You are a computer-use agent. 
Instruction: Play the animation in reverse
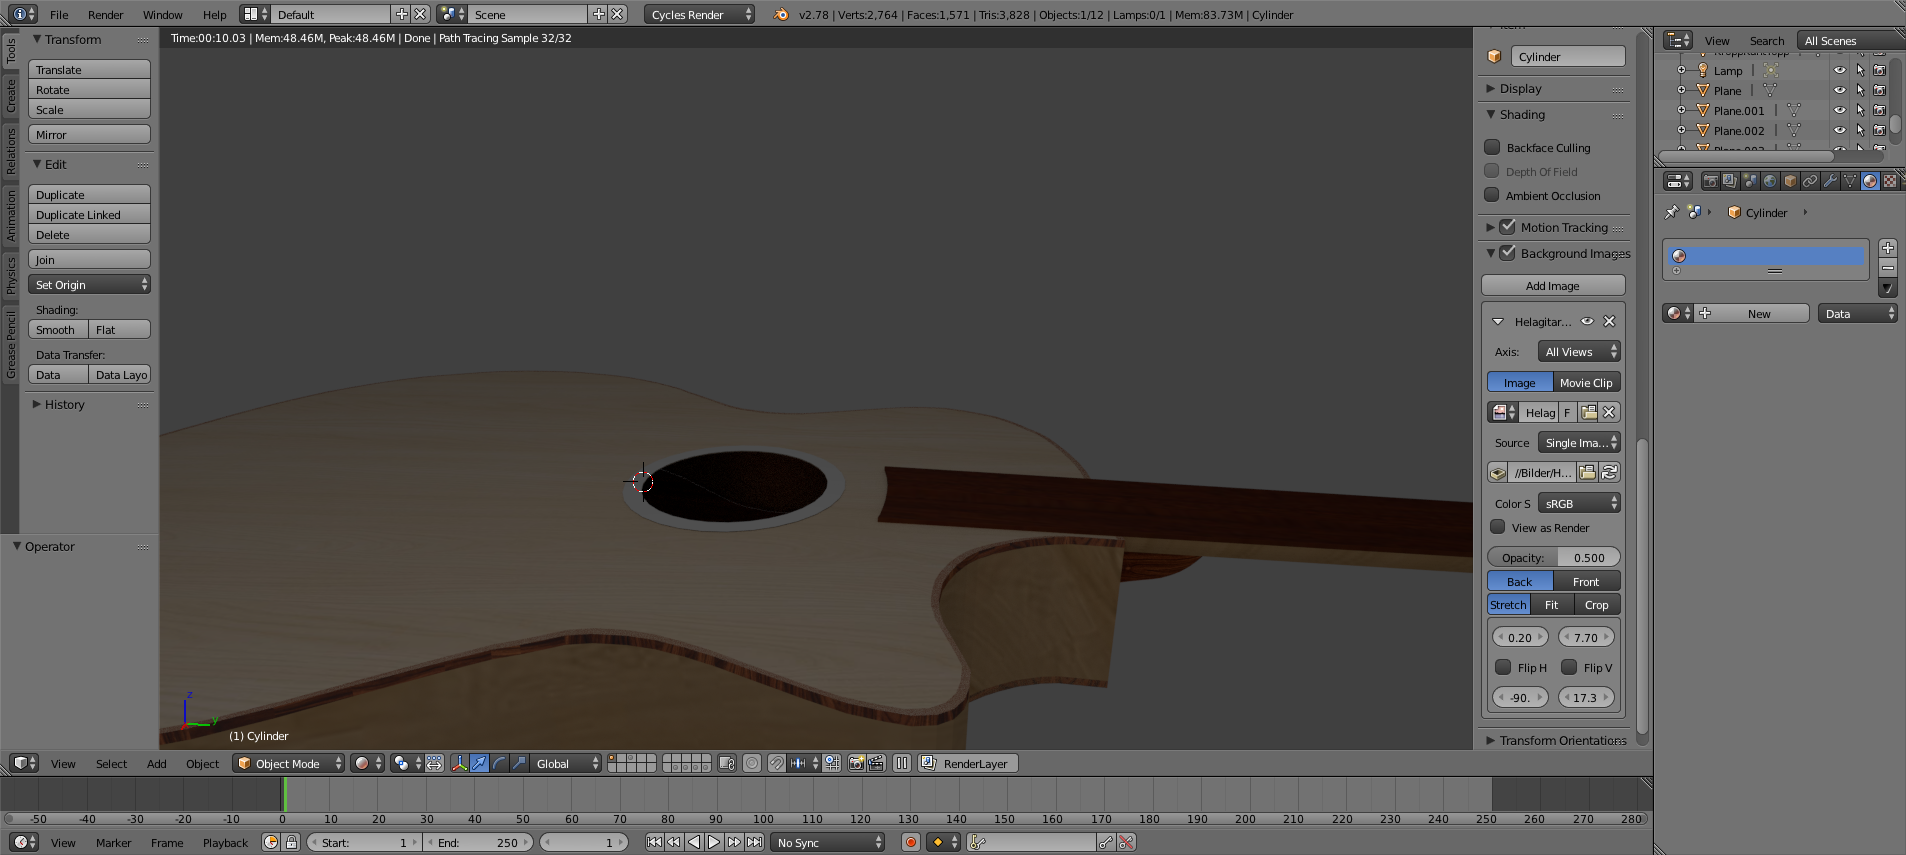(x=694, y=842)
